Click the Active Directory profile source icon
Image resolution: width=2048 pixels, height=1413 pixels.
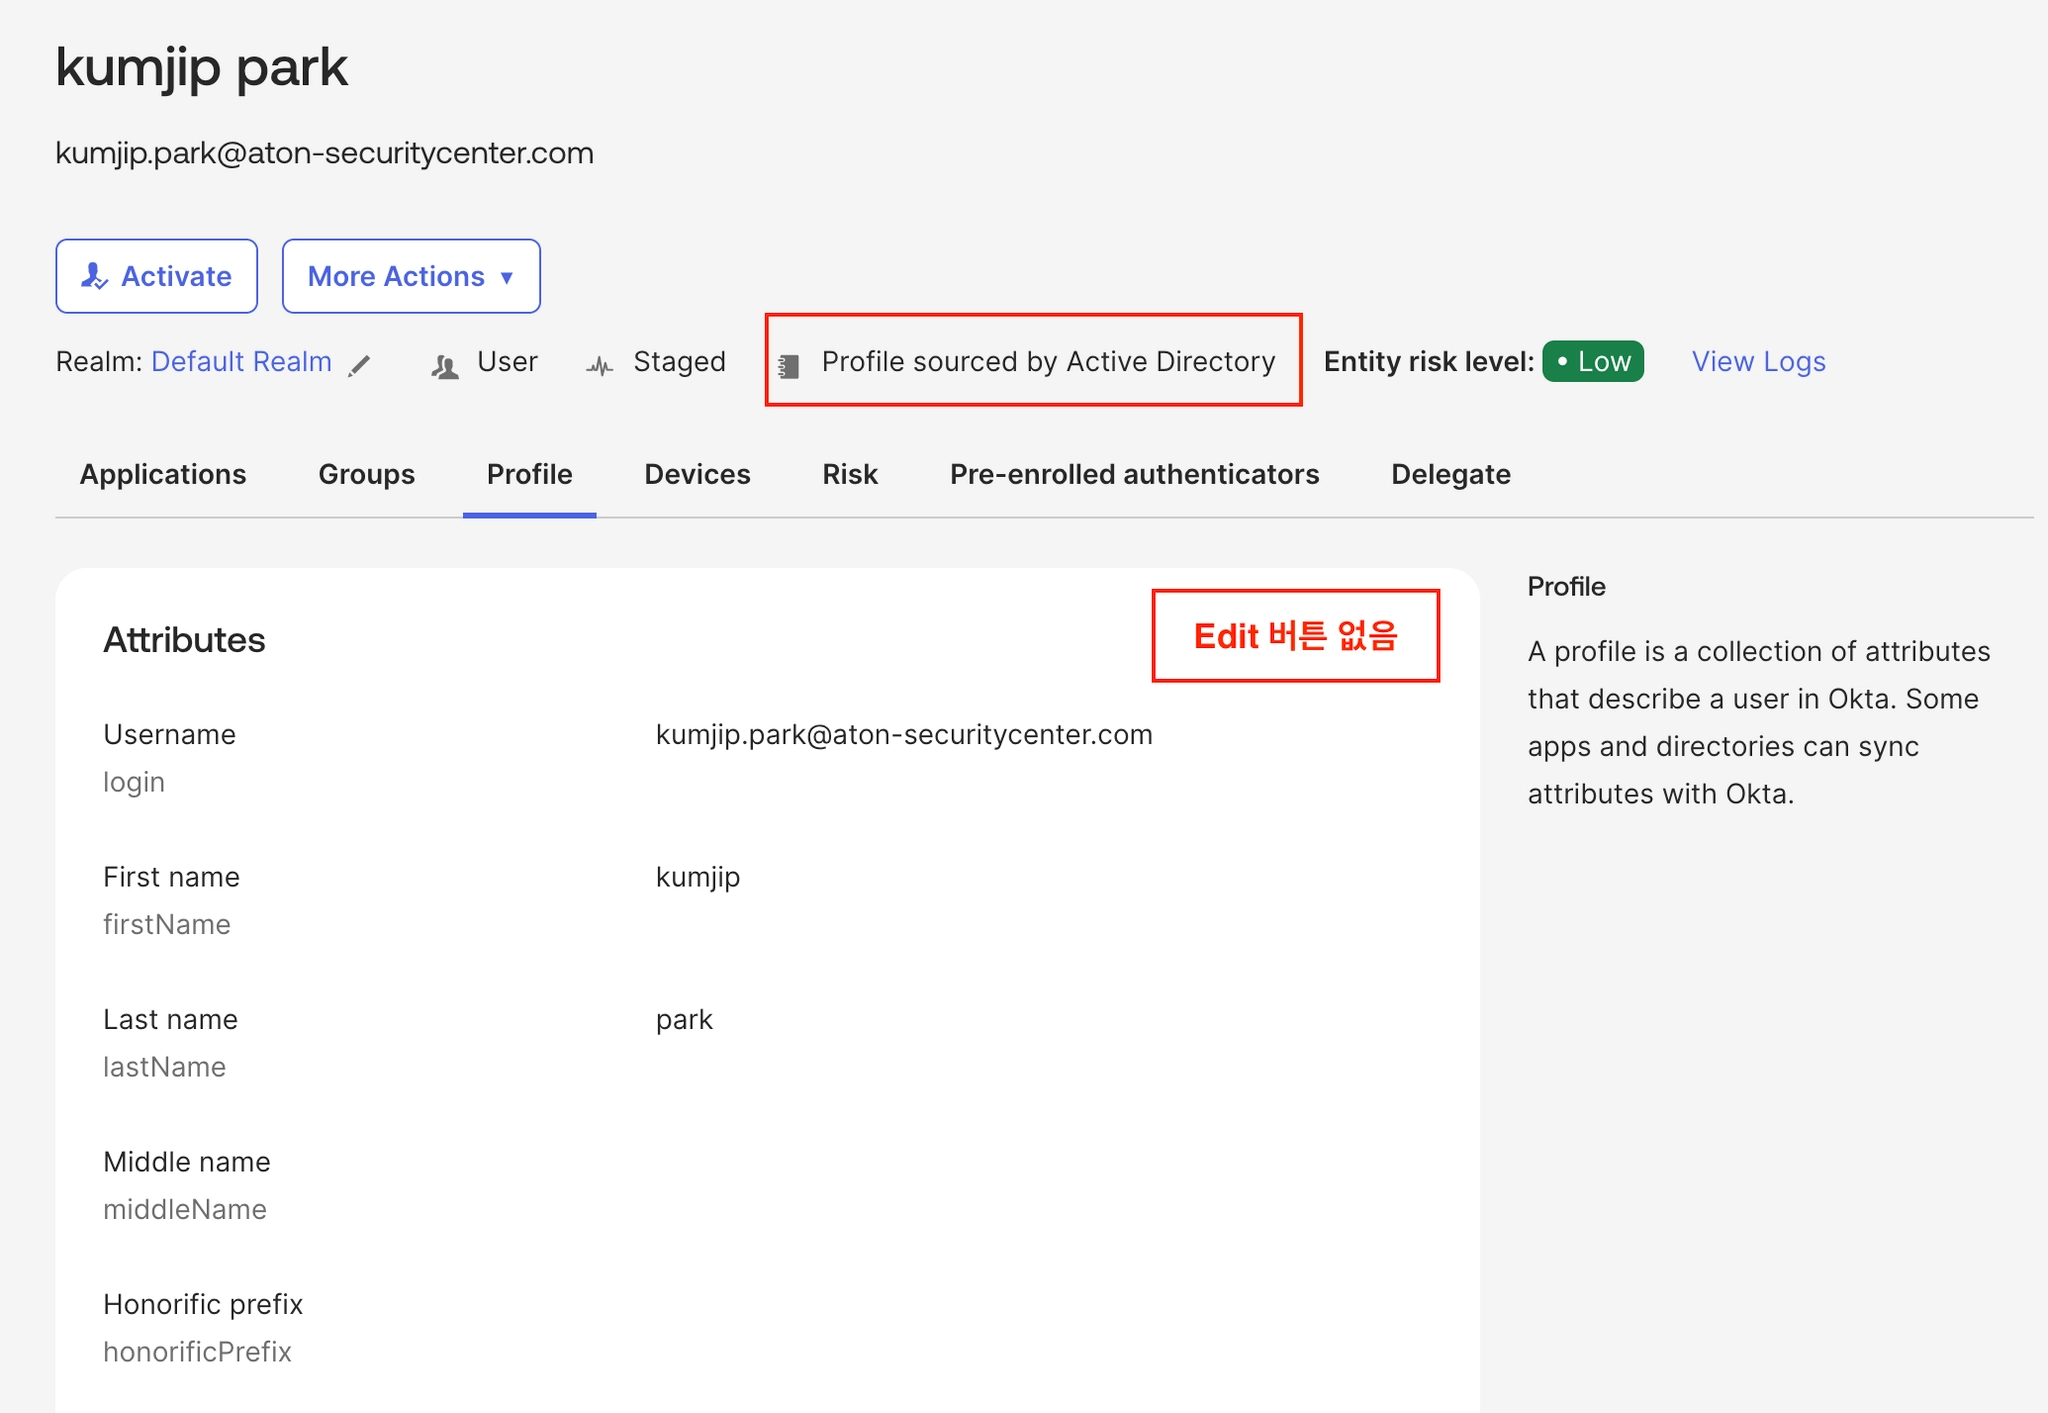[789, 367]
